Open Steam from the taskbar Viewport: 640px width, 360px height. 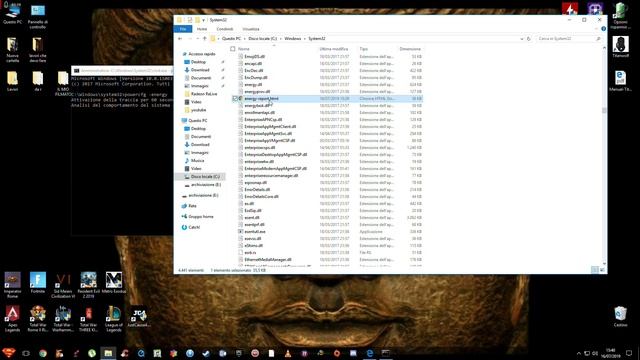tap(206, 353)
